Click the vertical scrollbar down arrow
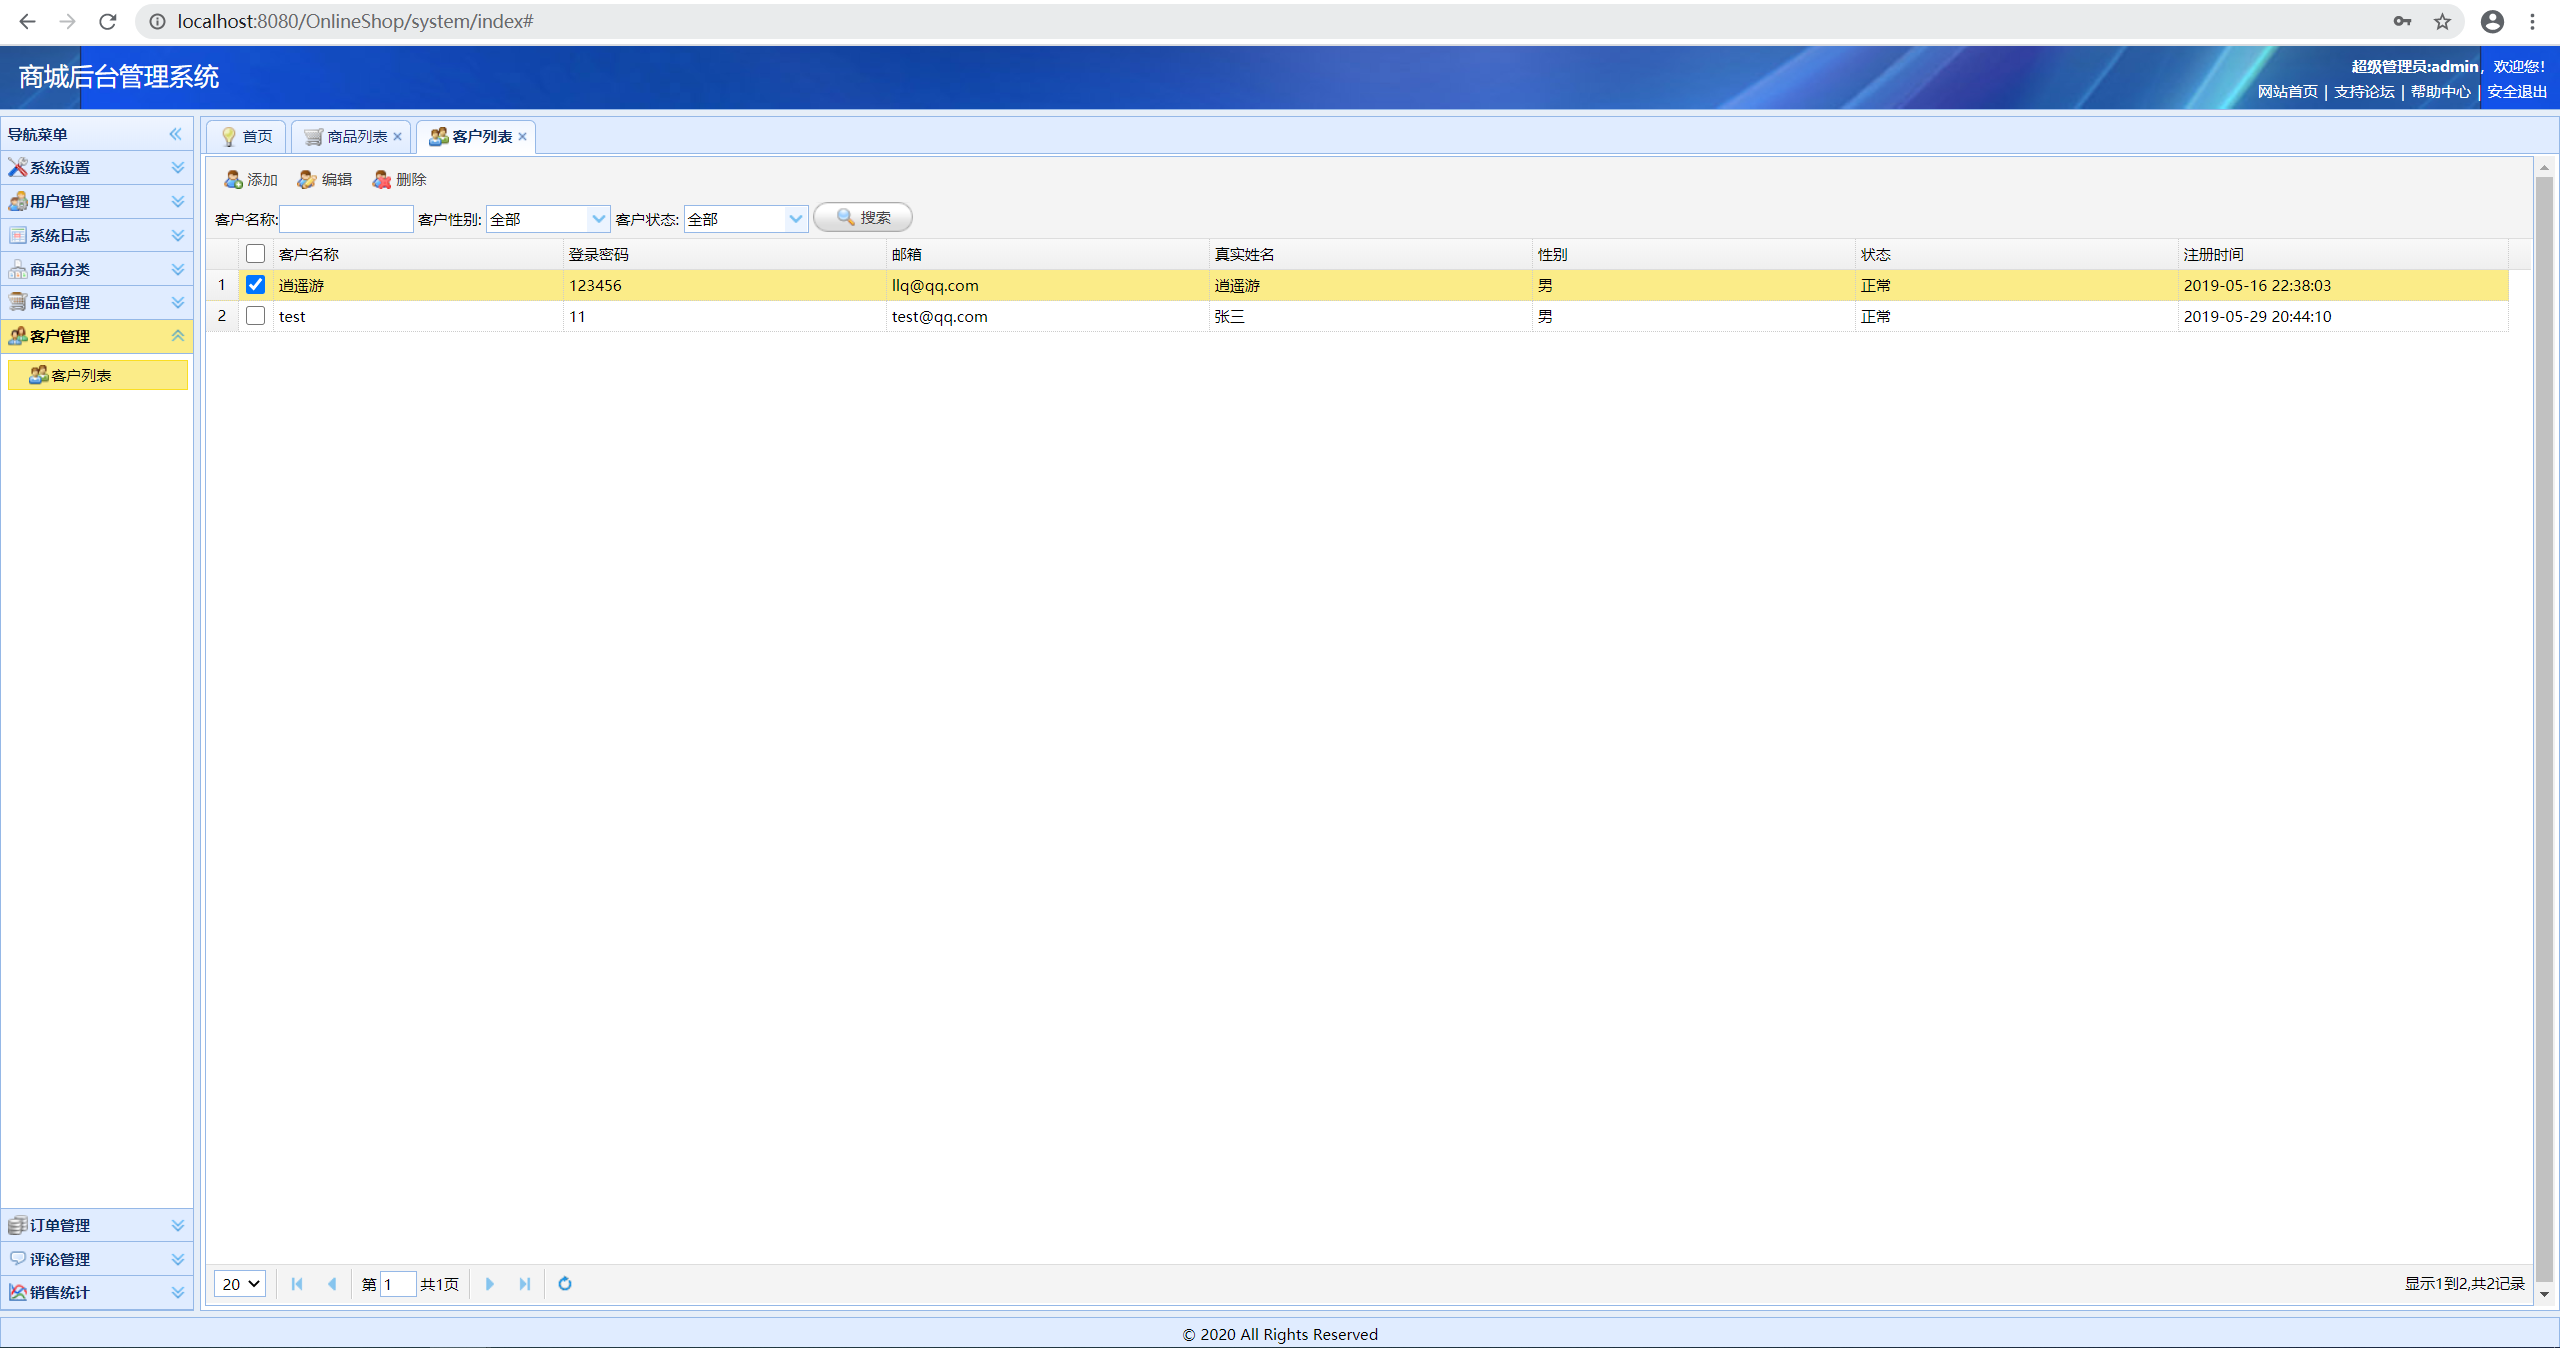The image size is (2560, 1348). point(2545,1295)
